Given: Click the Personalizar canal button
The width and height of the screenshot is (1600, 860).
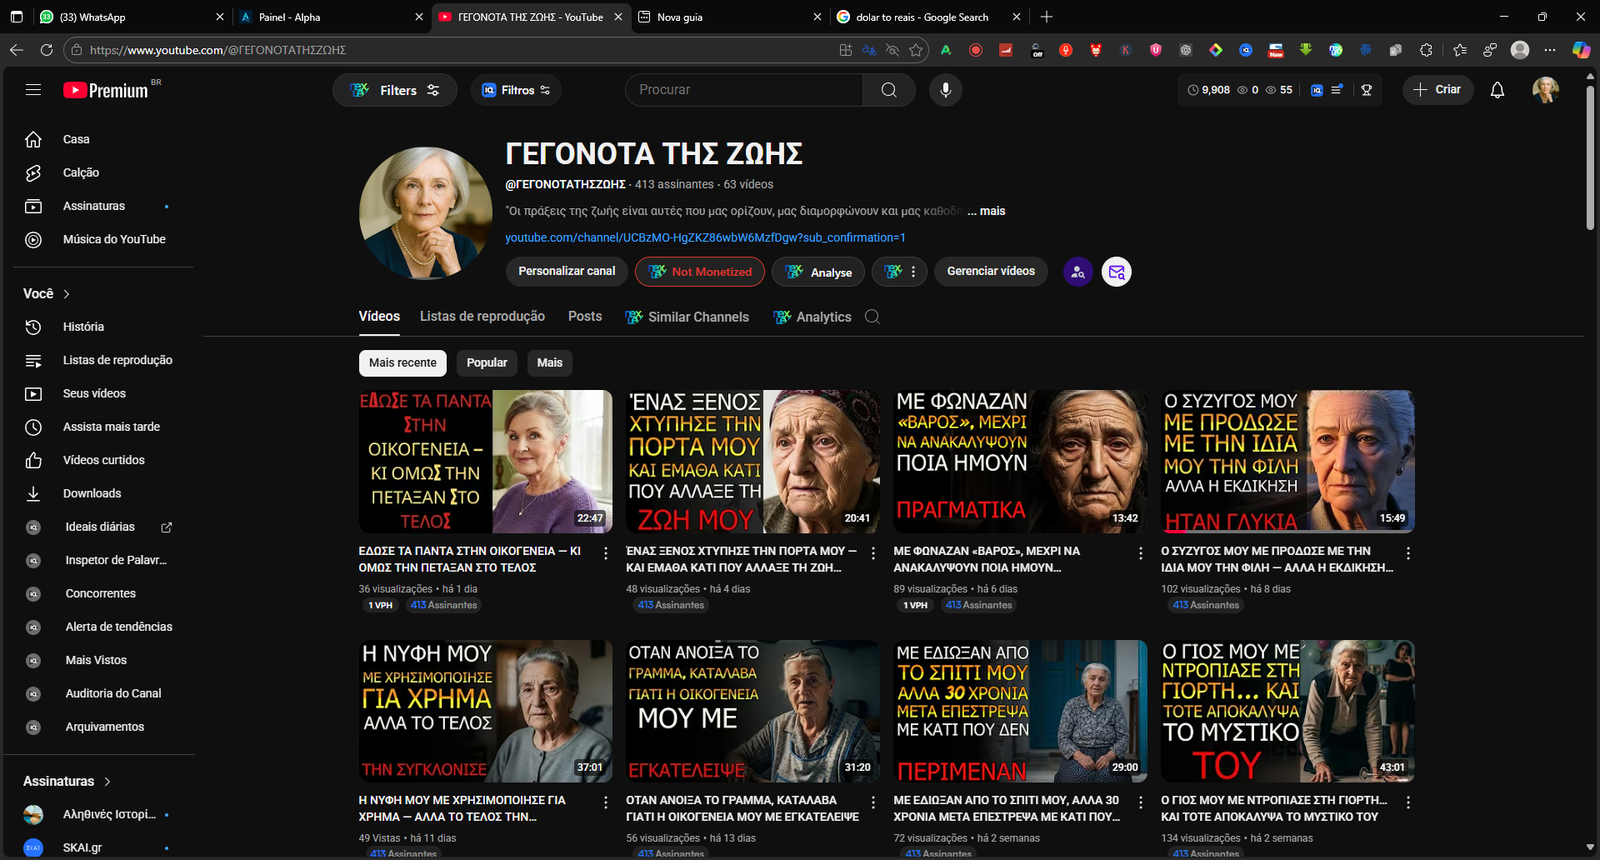Looking at the screenshot, I should click(566, 271).
